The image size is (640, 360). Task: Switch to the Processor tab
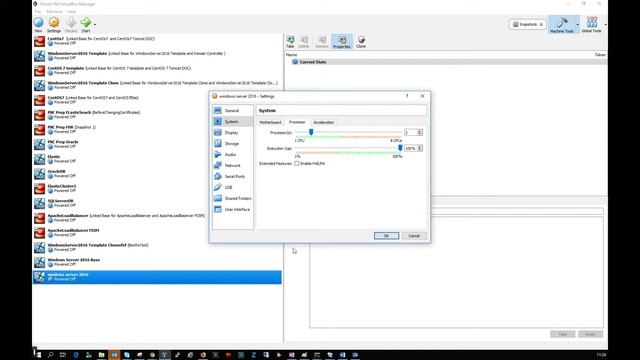click(297, 122)
